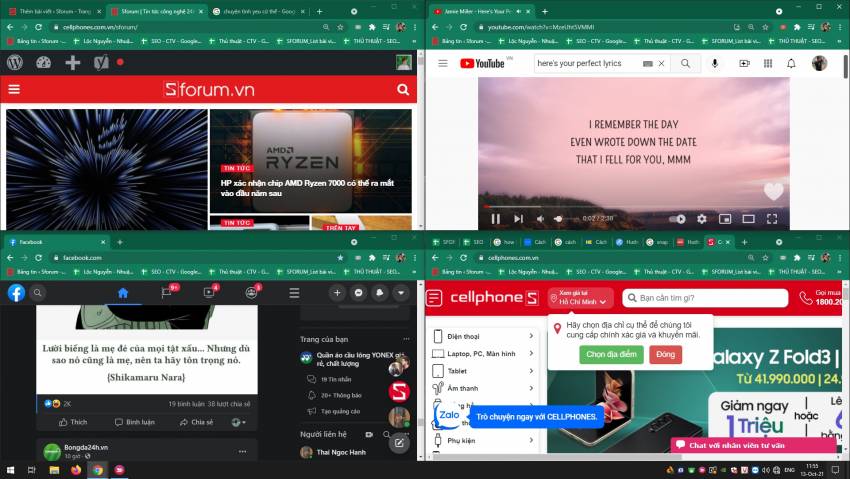Open the YouTube apps grid

click(x=768, y=63)
